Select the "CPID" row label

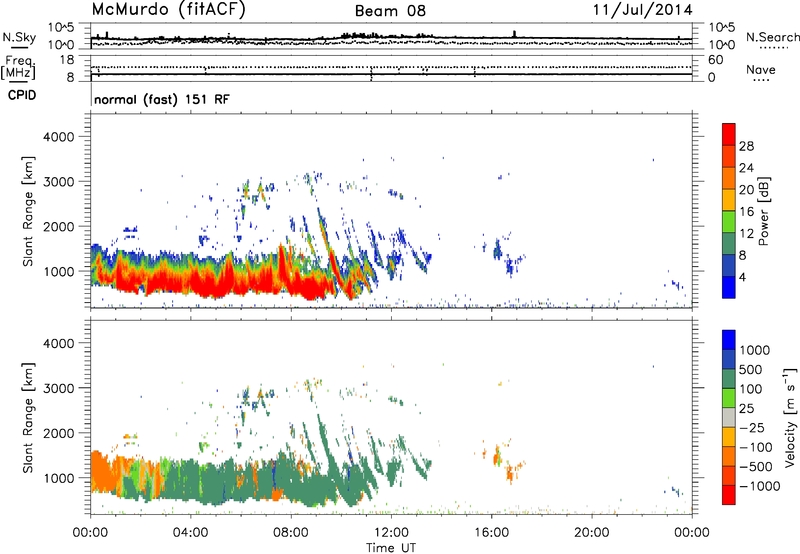(22, 95)
